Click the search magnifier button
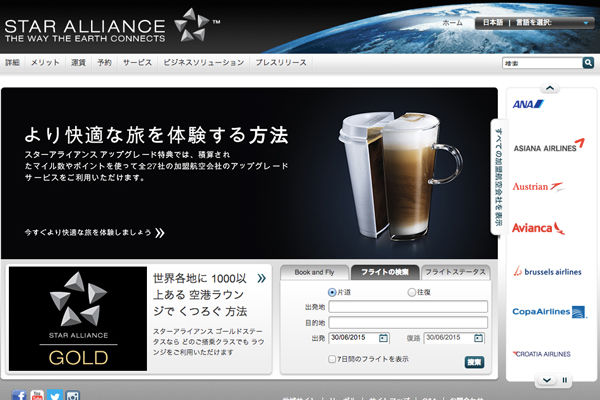This screenshot has width=600, height=400. [588, 62]
